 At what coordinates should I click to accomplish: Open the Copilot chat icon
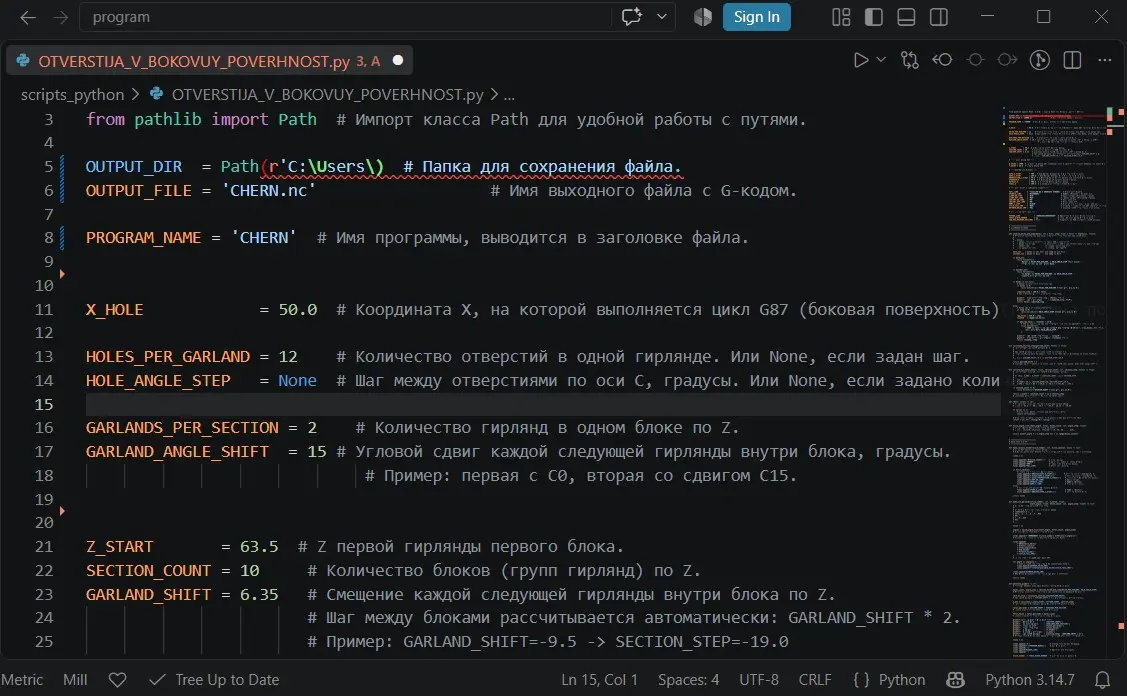click(x=632, y=17)
